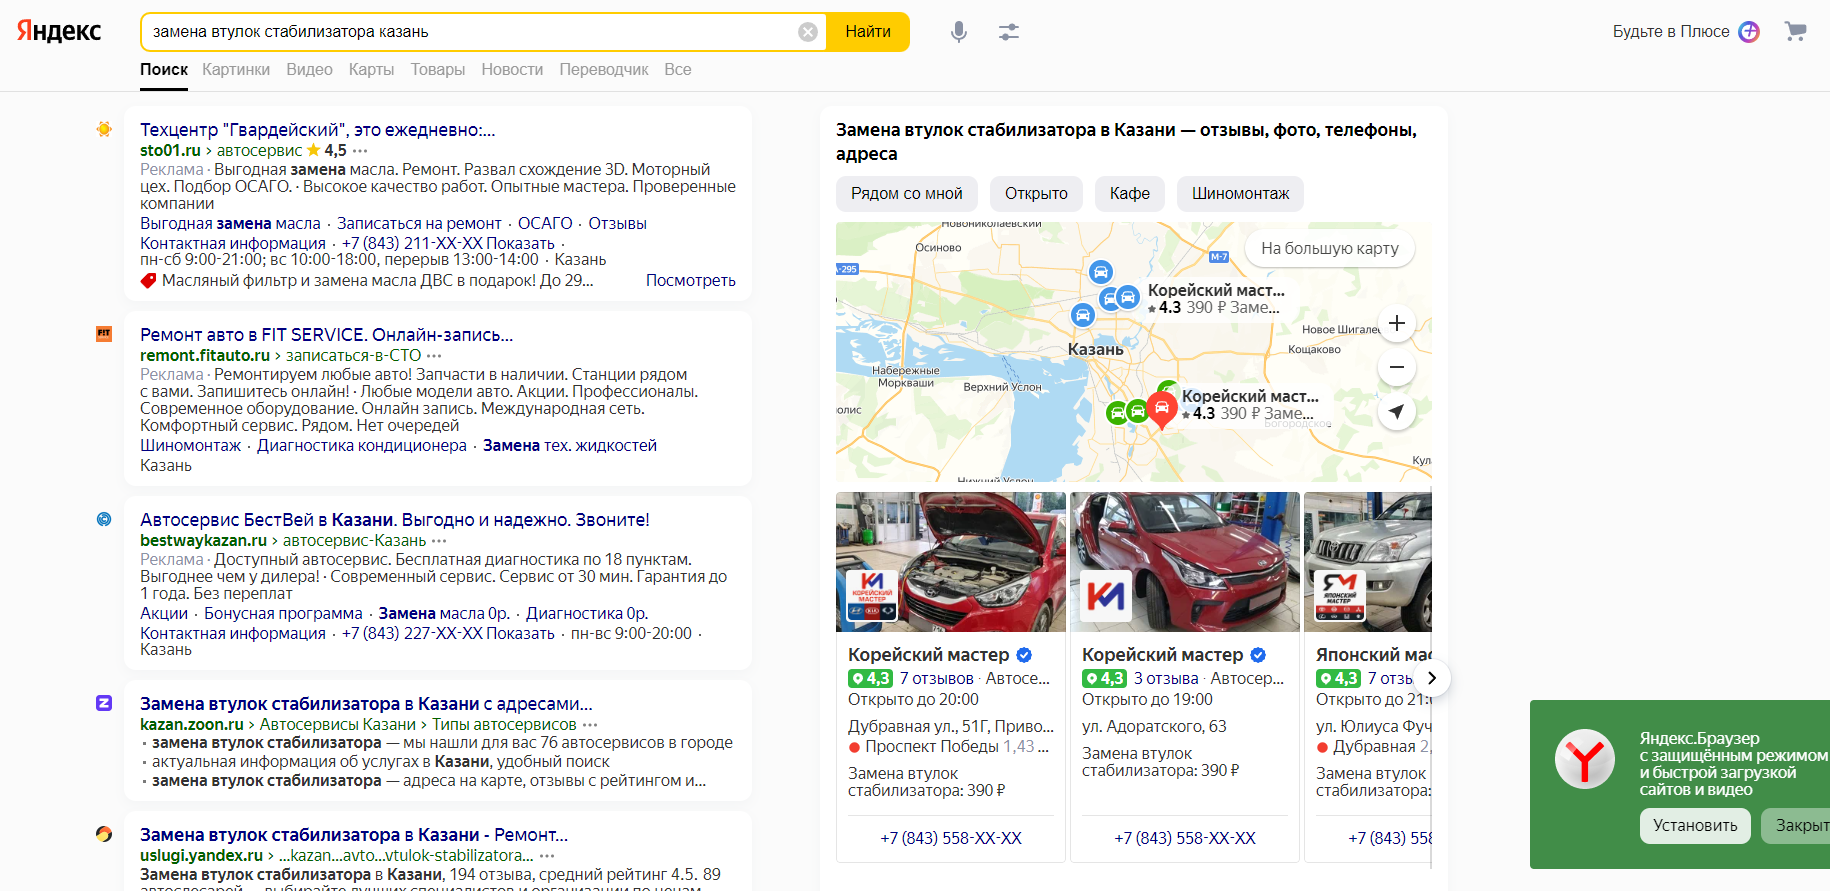Click the sto01.ru sun favicon
Image resolution: width=1830 pixels, height=891 pixels.
[104, 129]
